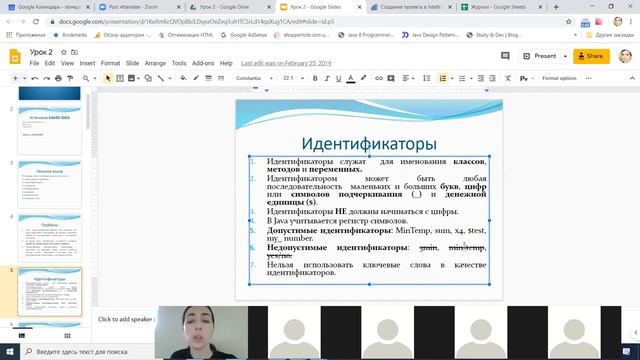Activate the paint format tool
The width and height of the screenshot is (640, 360).
click(x=70, y=78)
